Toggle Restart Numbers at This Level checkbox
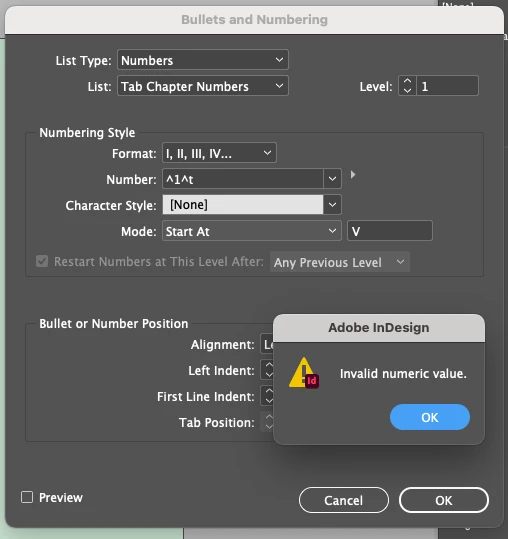Screen dimensions: 508x539 click(x=42, y=261)
